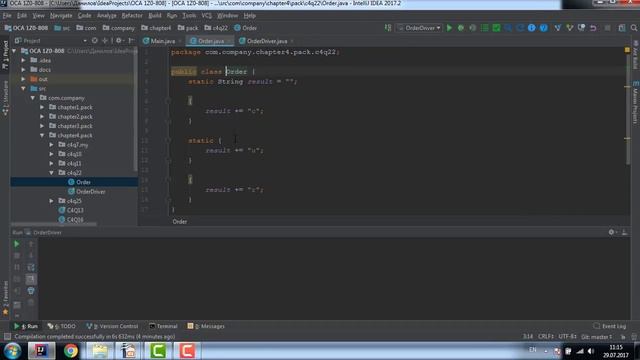The image size is (640, 360).
Task: Open Windows Start menu
Action: (13, 351)
